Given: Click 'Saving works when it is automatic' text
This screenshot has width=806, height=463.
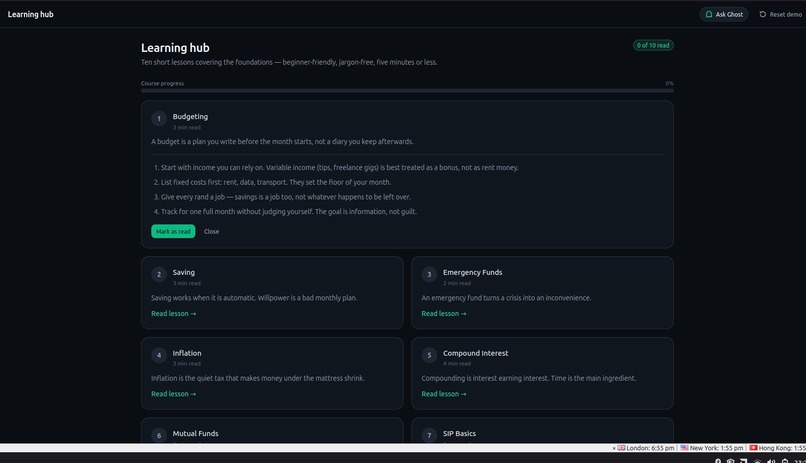Looking at the screenshot, I should tap(254, 298).
